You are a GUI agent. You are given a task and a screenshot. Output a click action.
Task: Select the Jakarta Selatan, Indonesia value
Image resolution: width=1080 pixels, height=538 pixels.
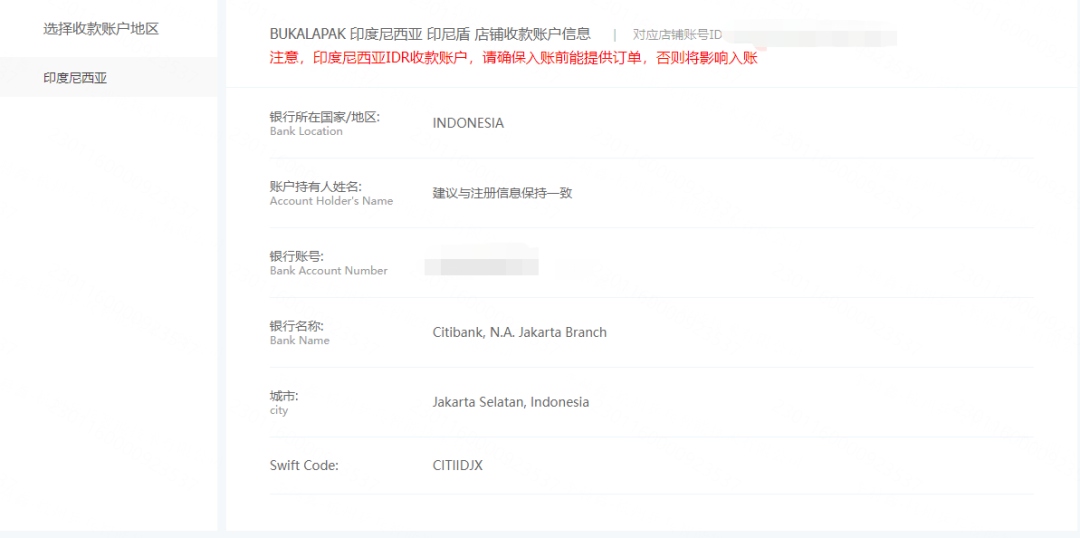(510, 402)
